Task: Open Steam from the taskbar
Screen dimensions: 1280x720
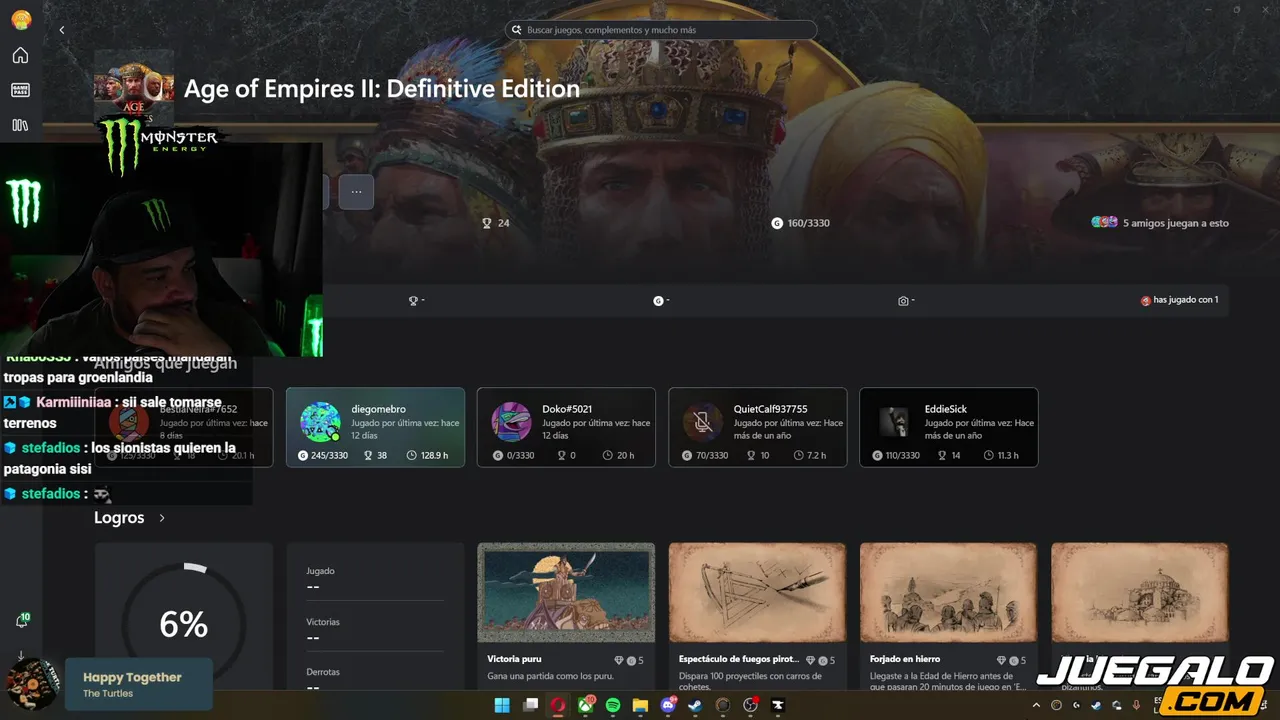Action: 695,705
